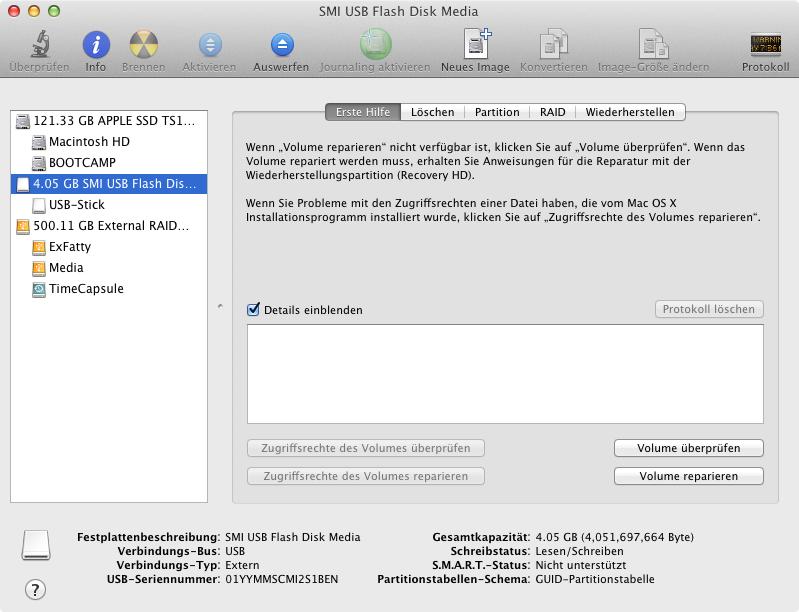This screenshot has width=799, height=612.
Task: Select USB-Stick in sidebar
Action: [109, 205]
